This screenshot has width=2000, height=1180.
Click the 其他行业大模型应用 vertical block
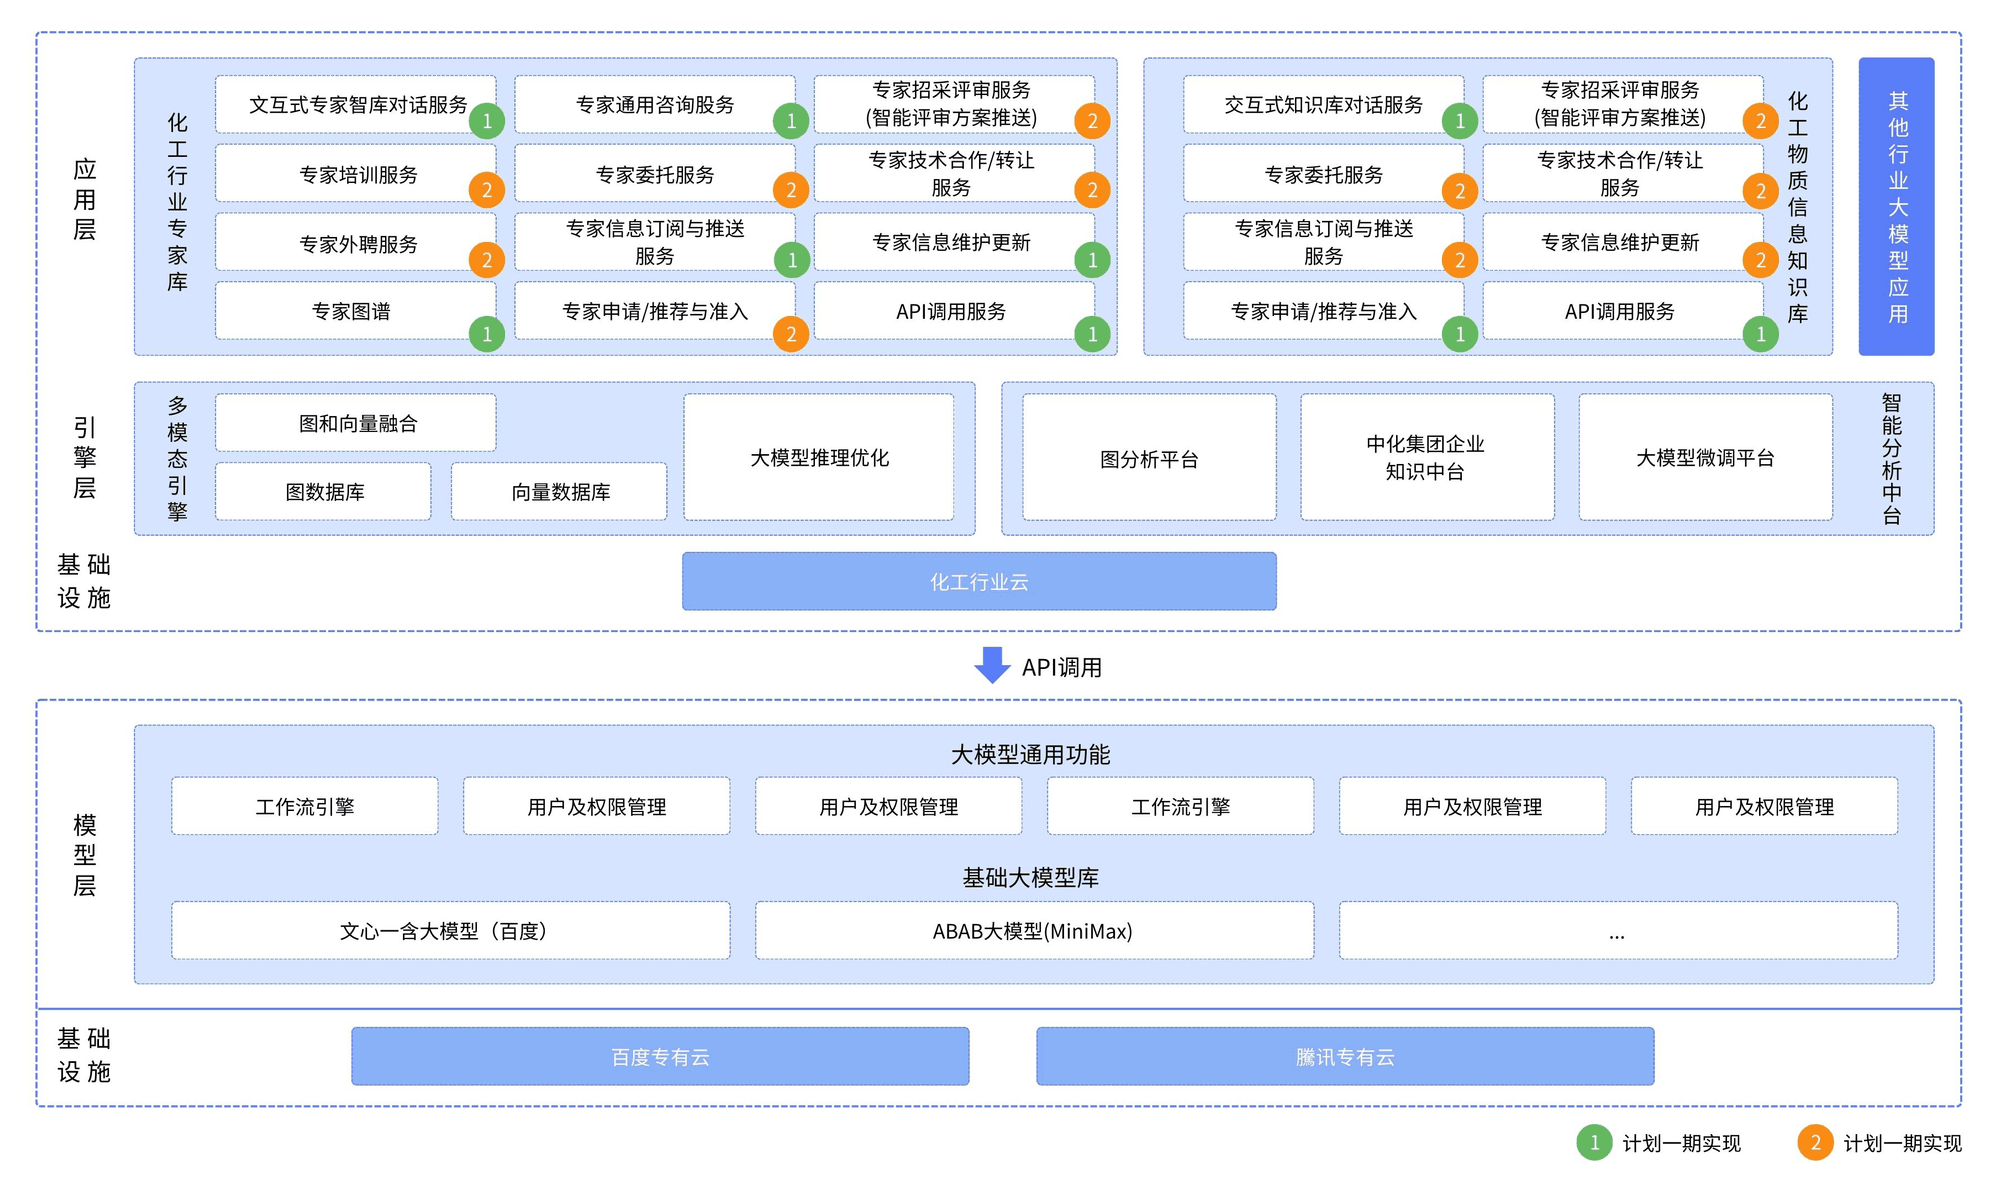point(1896,206)
